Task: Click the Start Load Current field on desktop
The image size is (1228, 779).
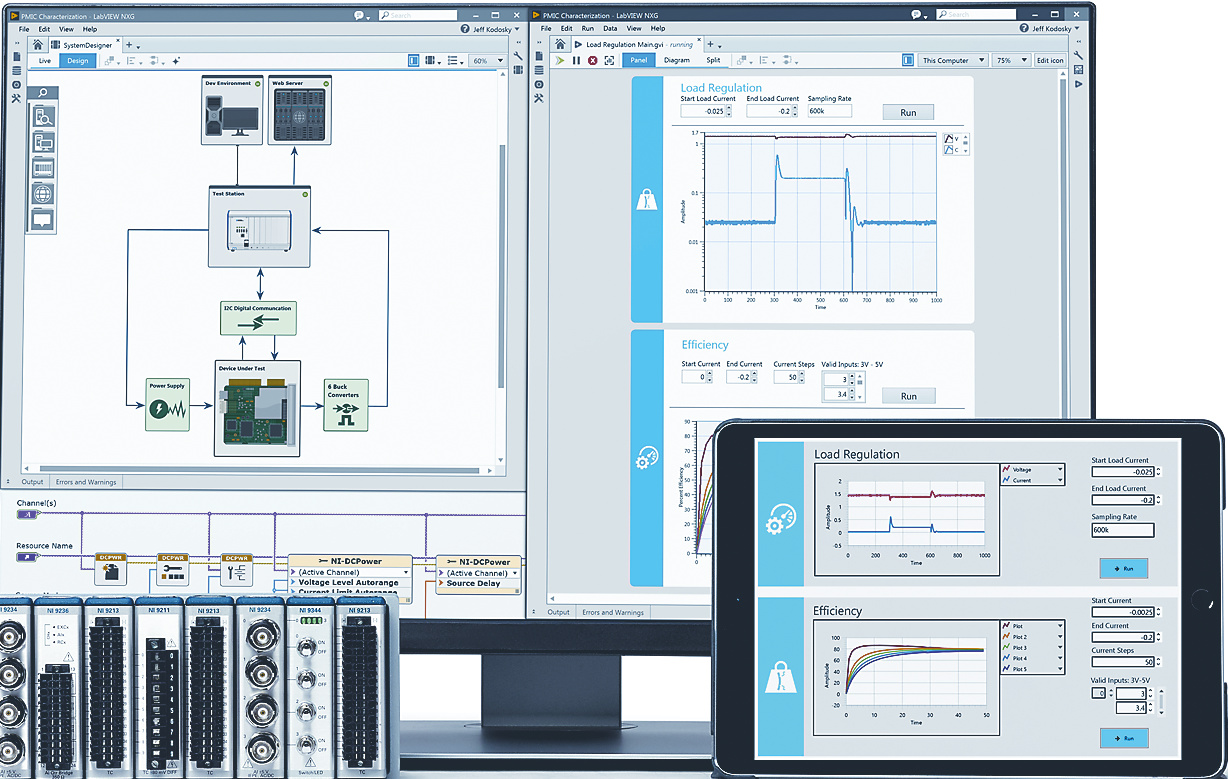Action: [705, 111]
